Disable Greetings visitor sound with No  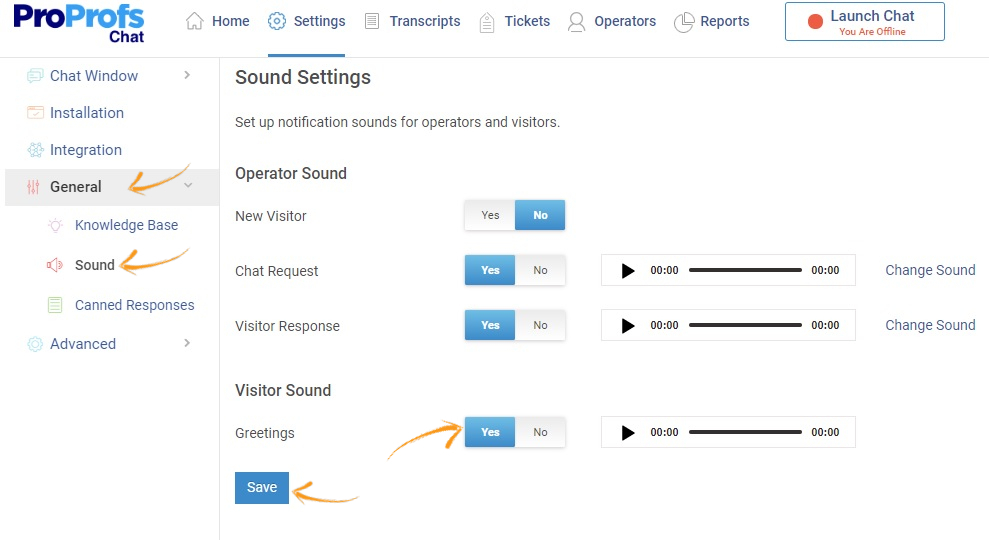540,432
